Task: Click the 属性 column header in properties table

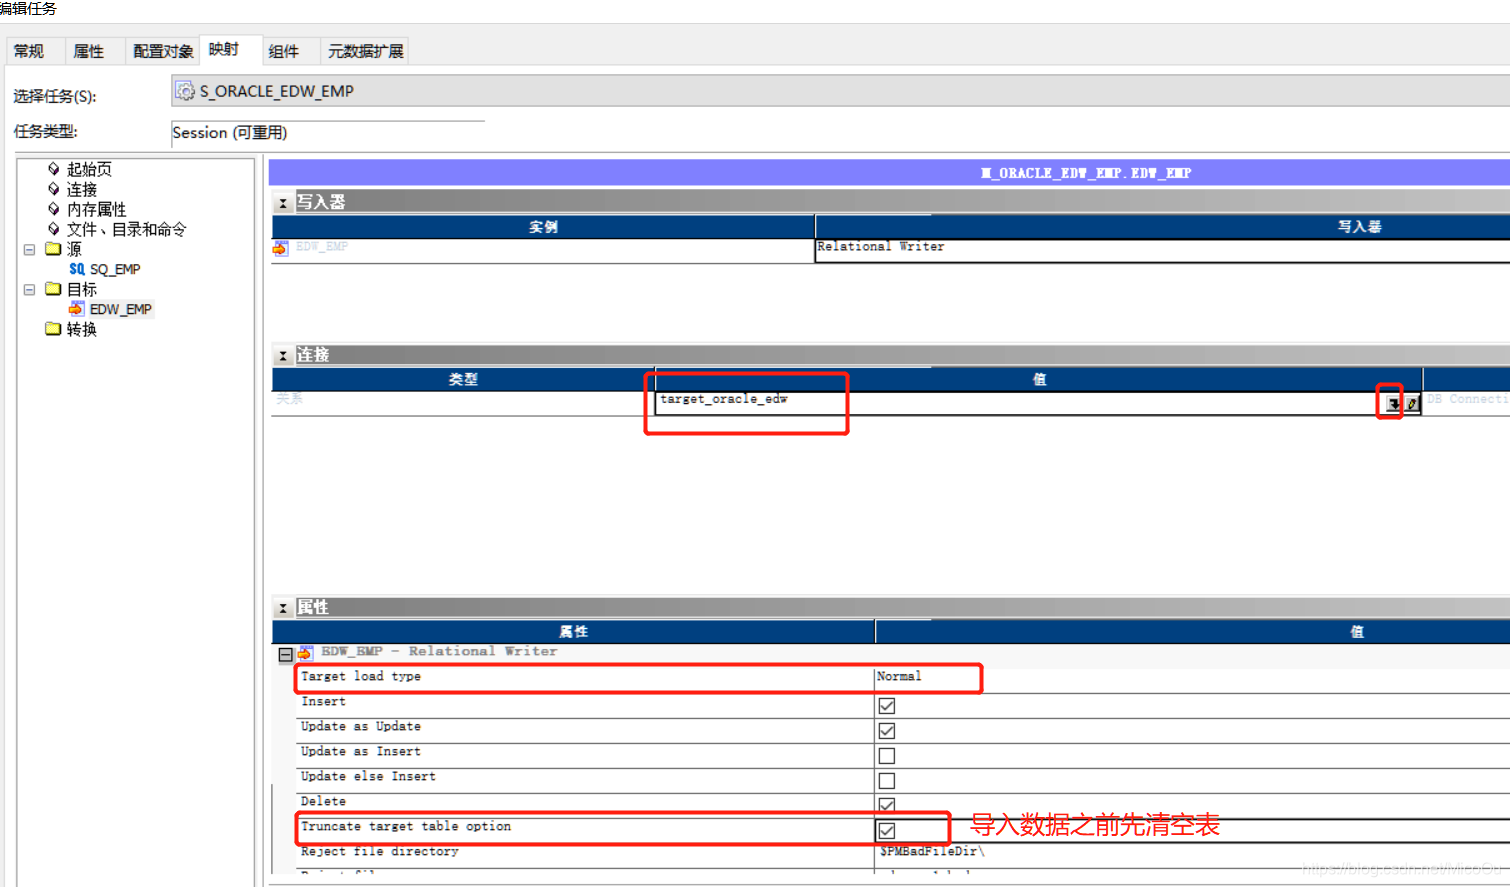Action: pyautogui.click(x=573, y=632)
